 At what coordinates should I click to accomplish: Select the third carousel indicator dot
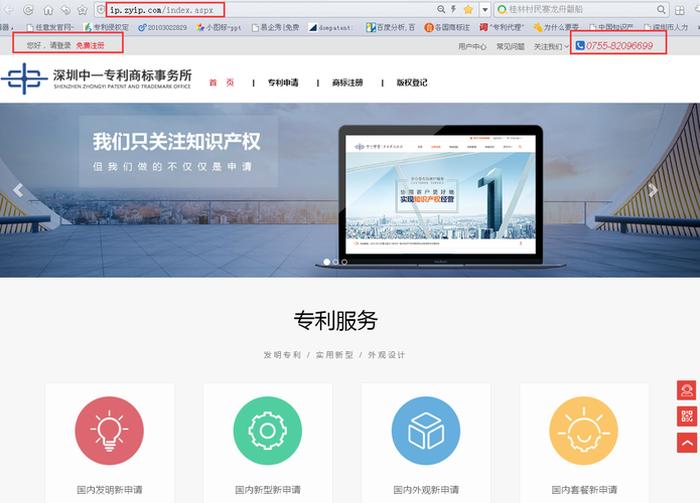pos(345,262)
